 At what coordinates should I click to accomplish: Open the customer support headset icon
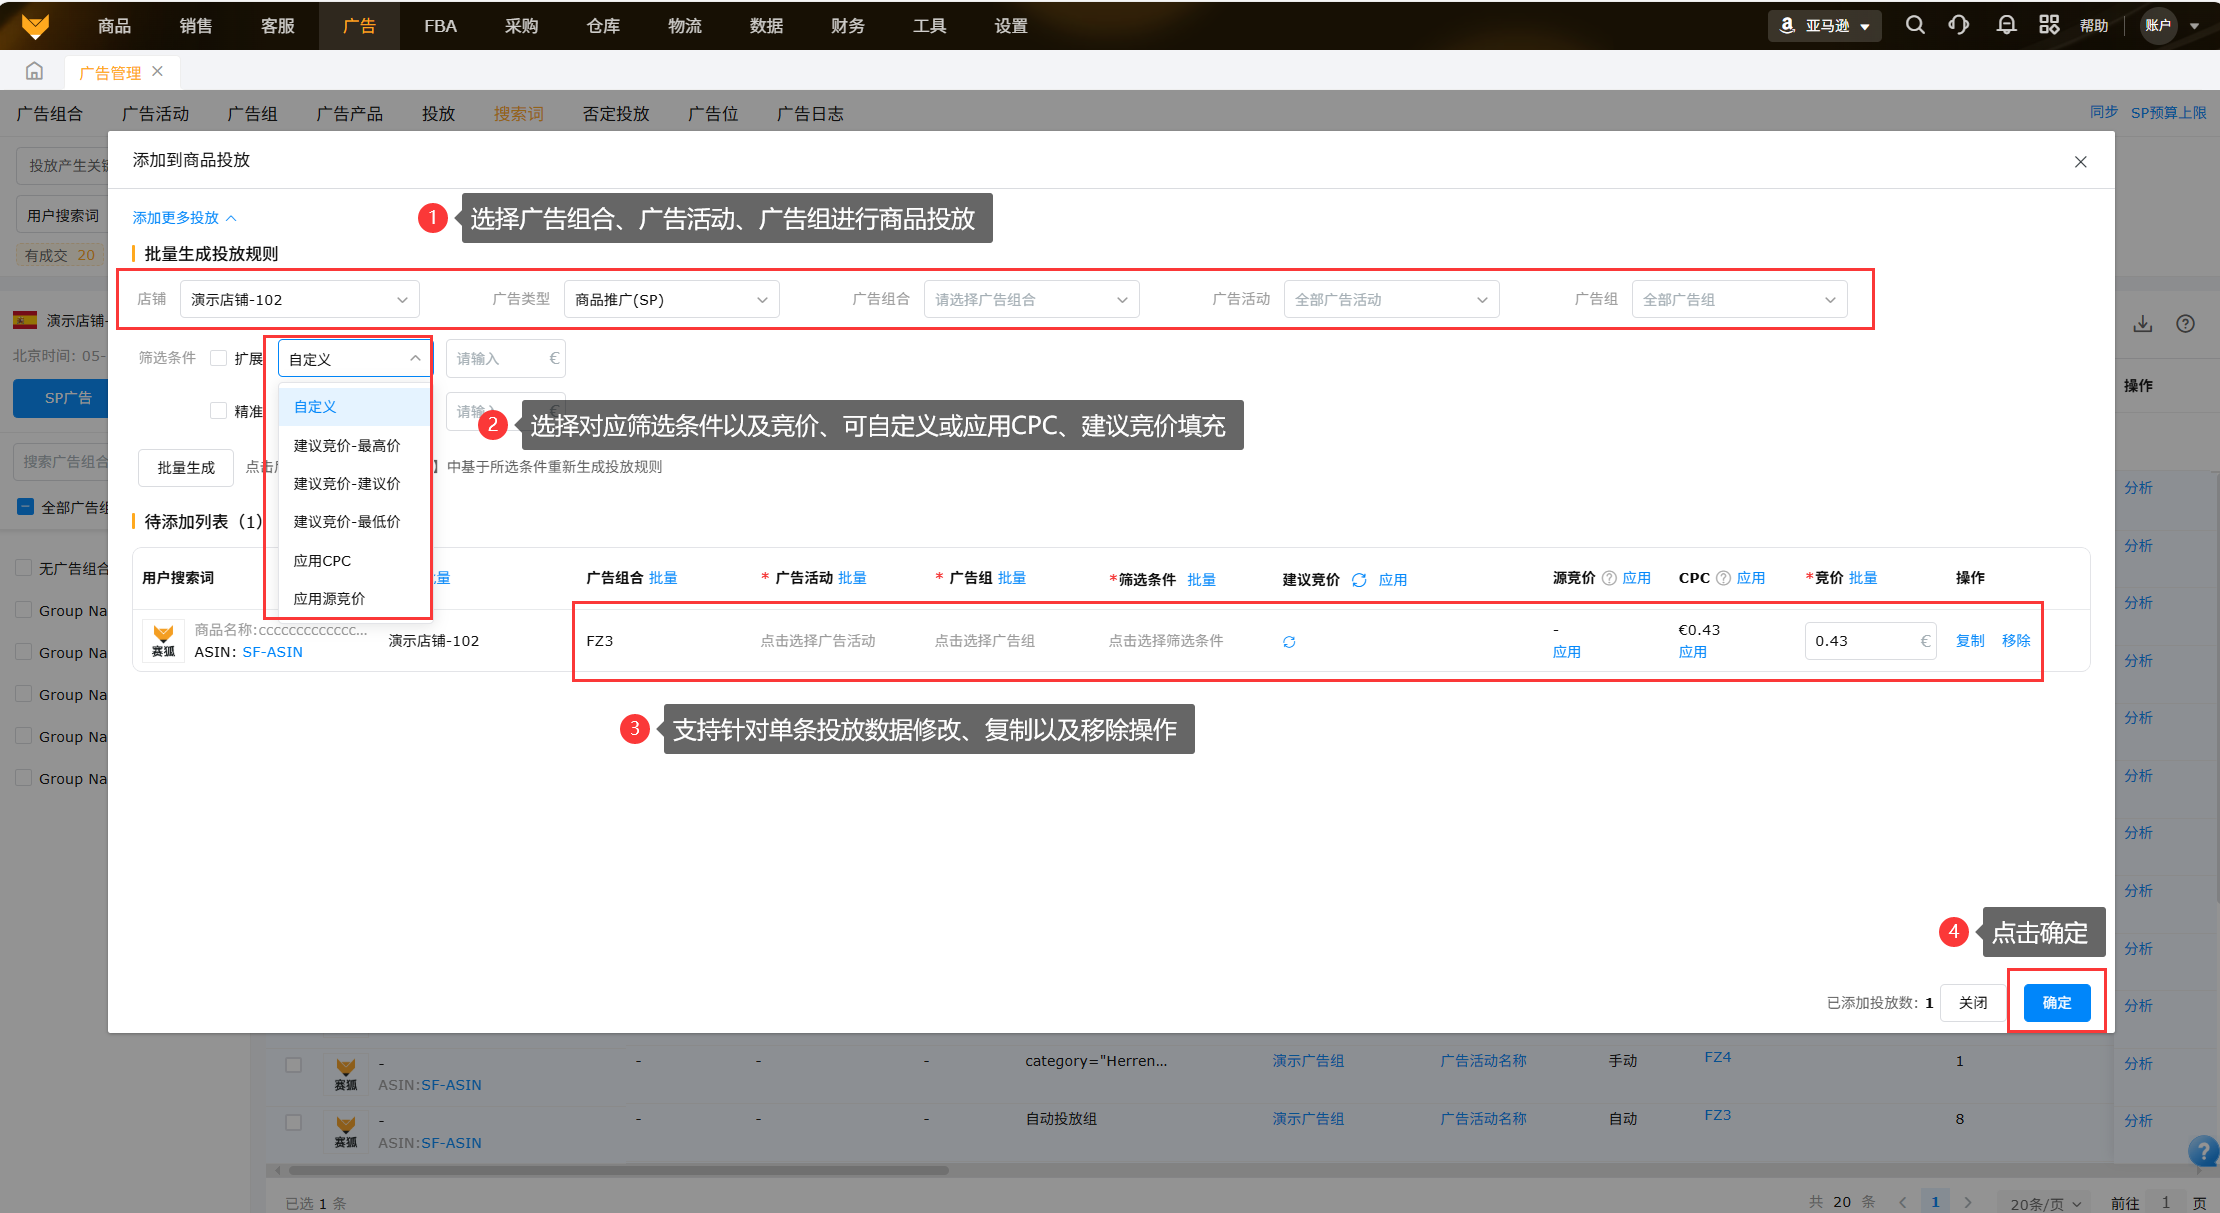point(1958,26)
